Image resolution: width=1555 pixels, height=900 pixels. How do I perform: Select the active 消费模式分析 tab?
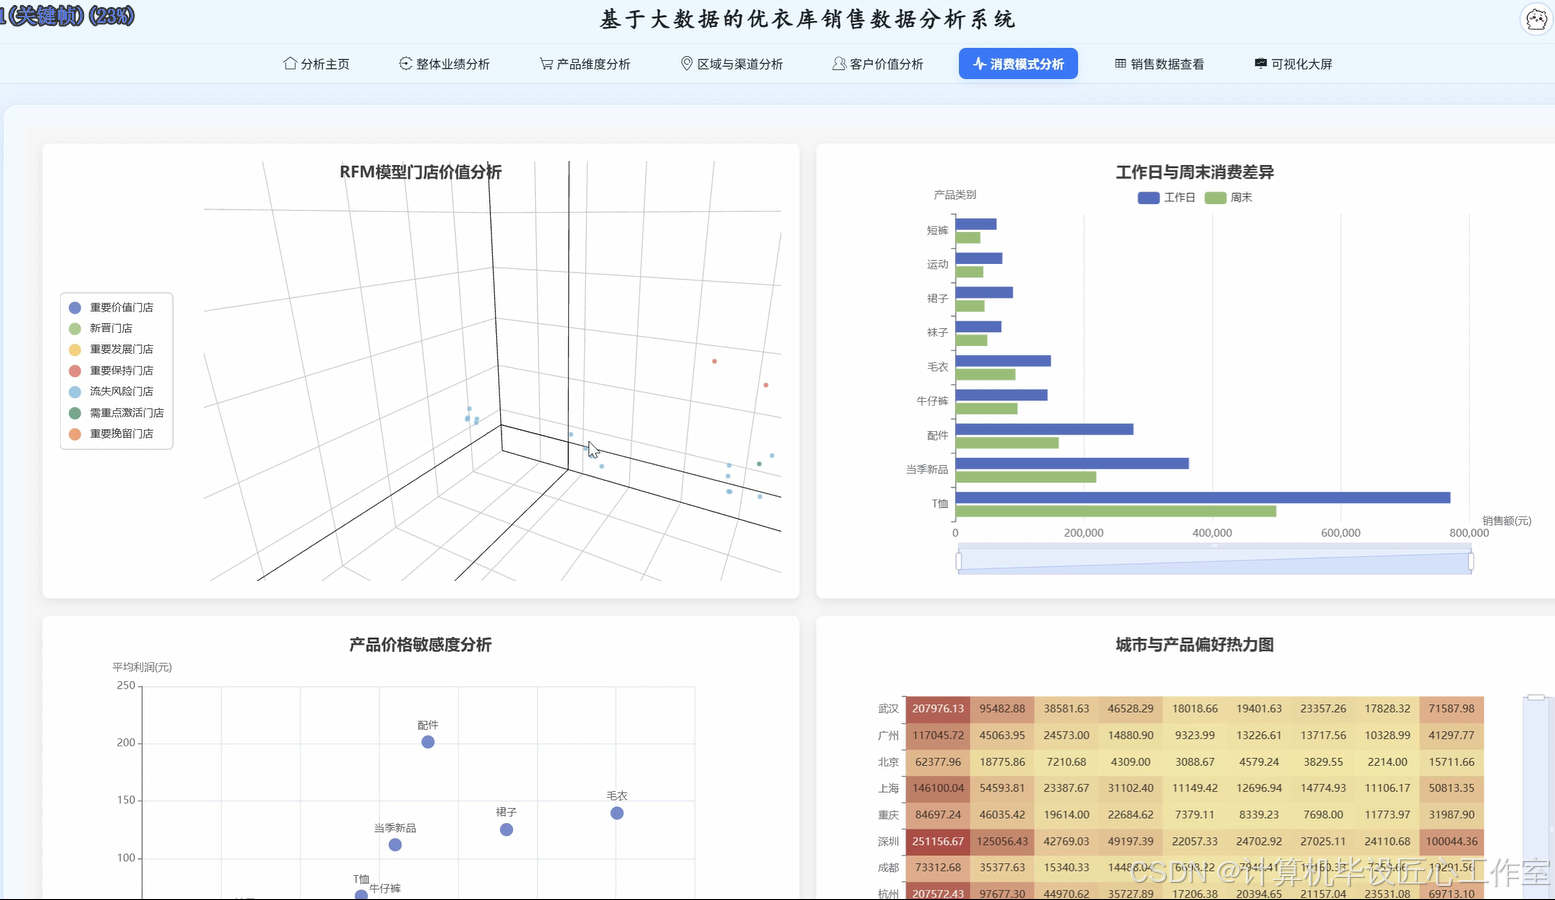(x=1018, y=64)
